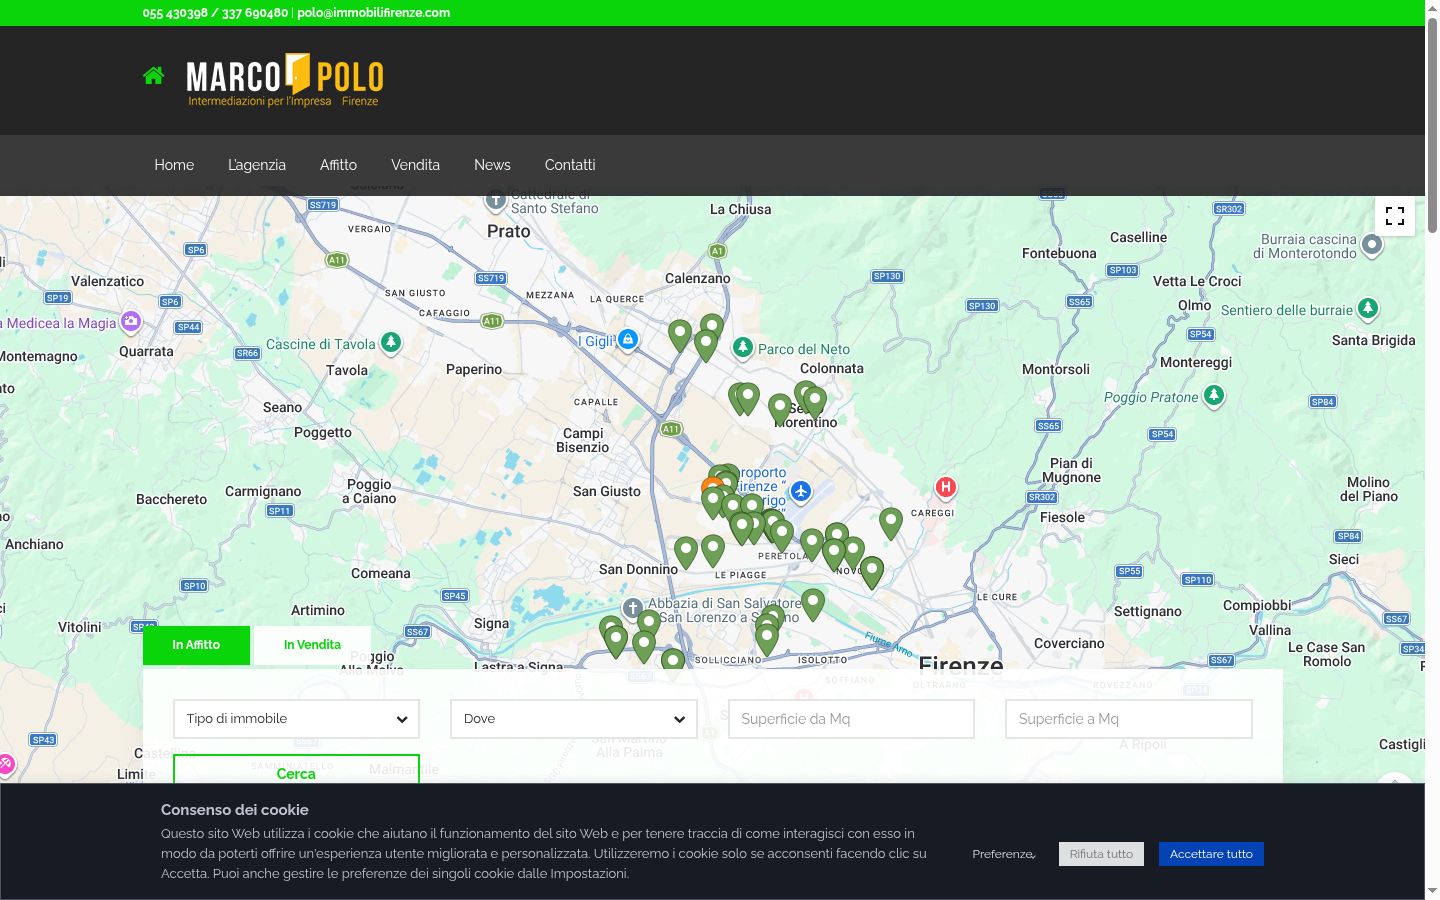This screenshot has height=900, width=1440.
Task: Open Vendita menu item
Action: [415, 165]
